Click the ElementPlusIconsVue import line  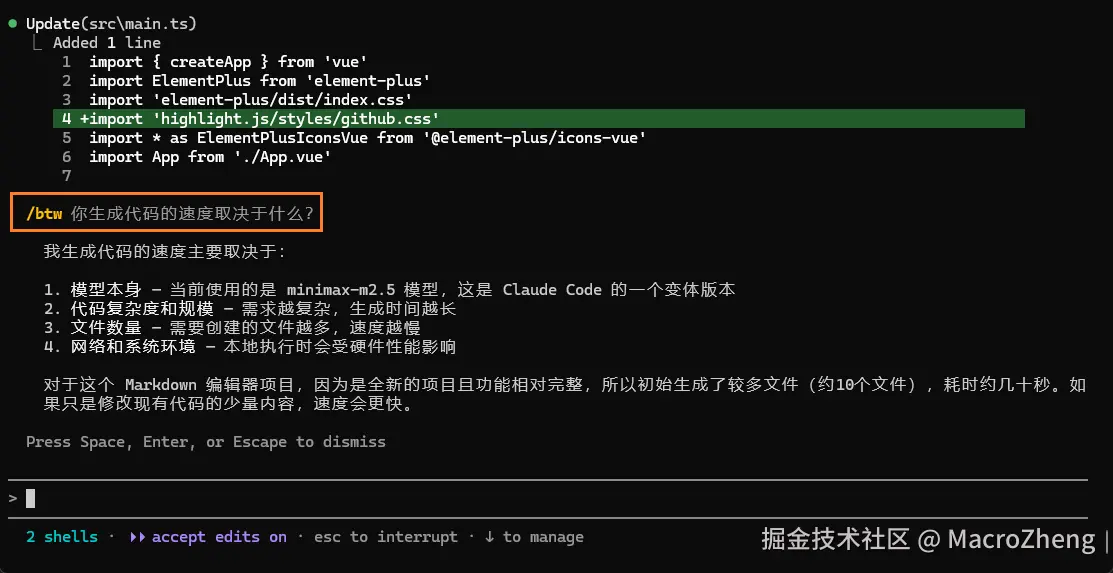pos(367,137)
